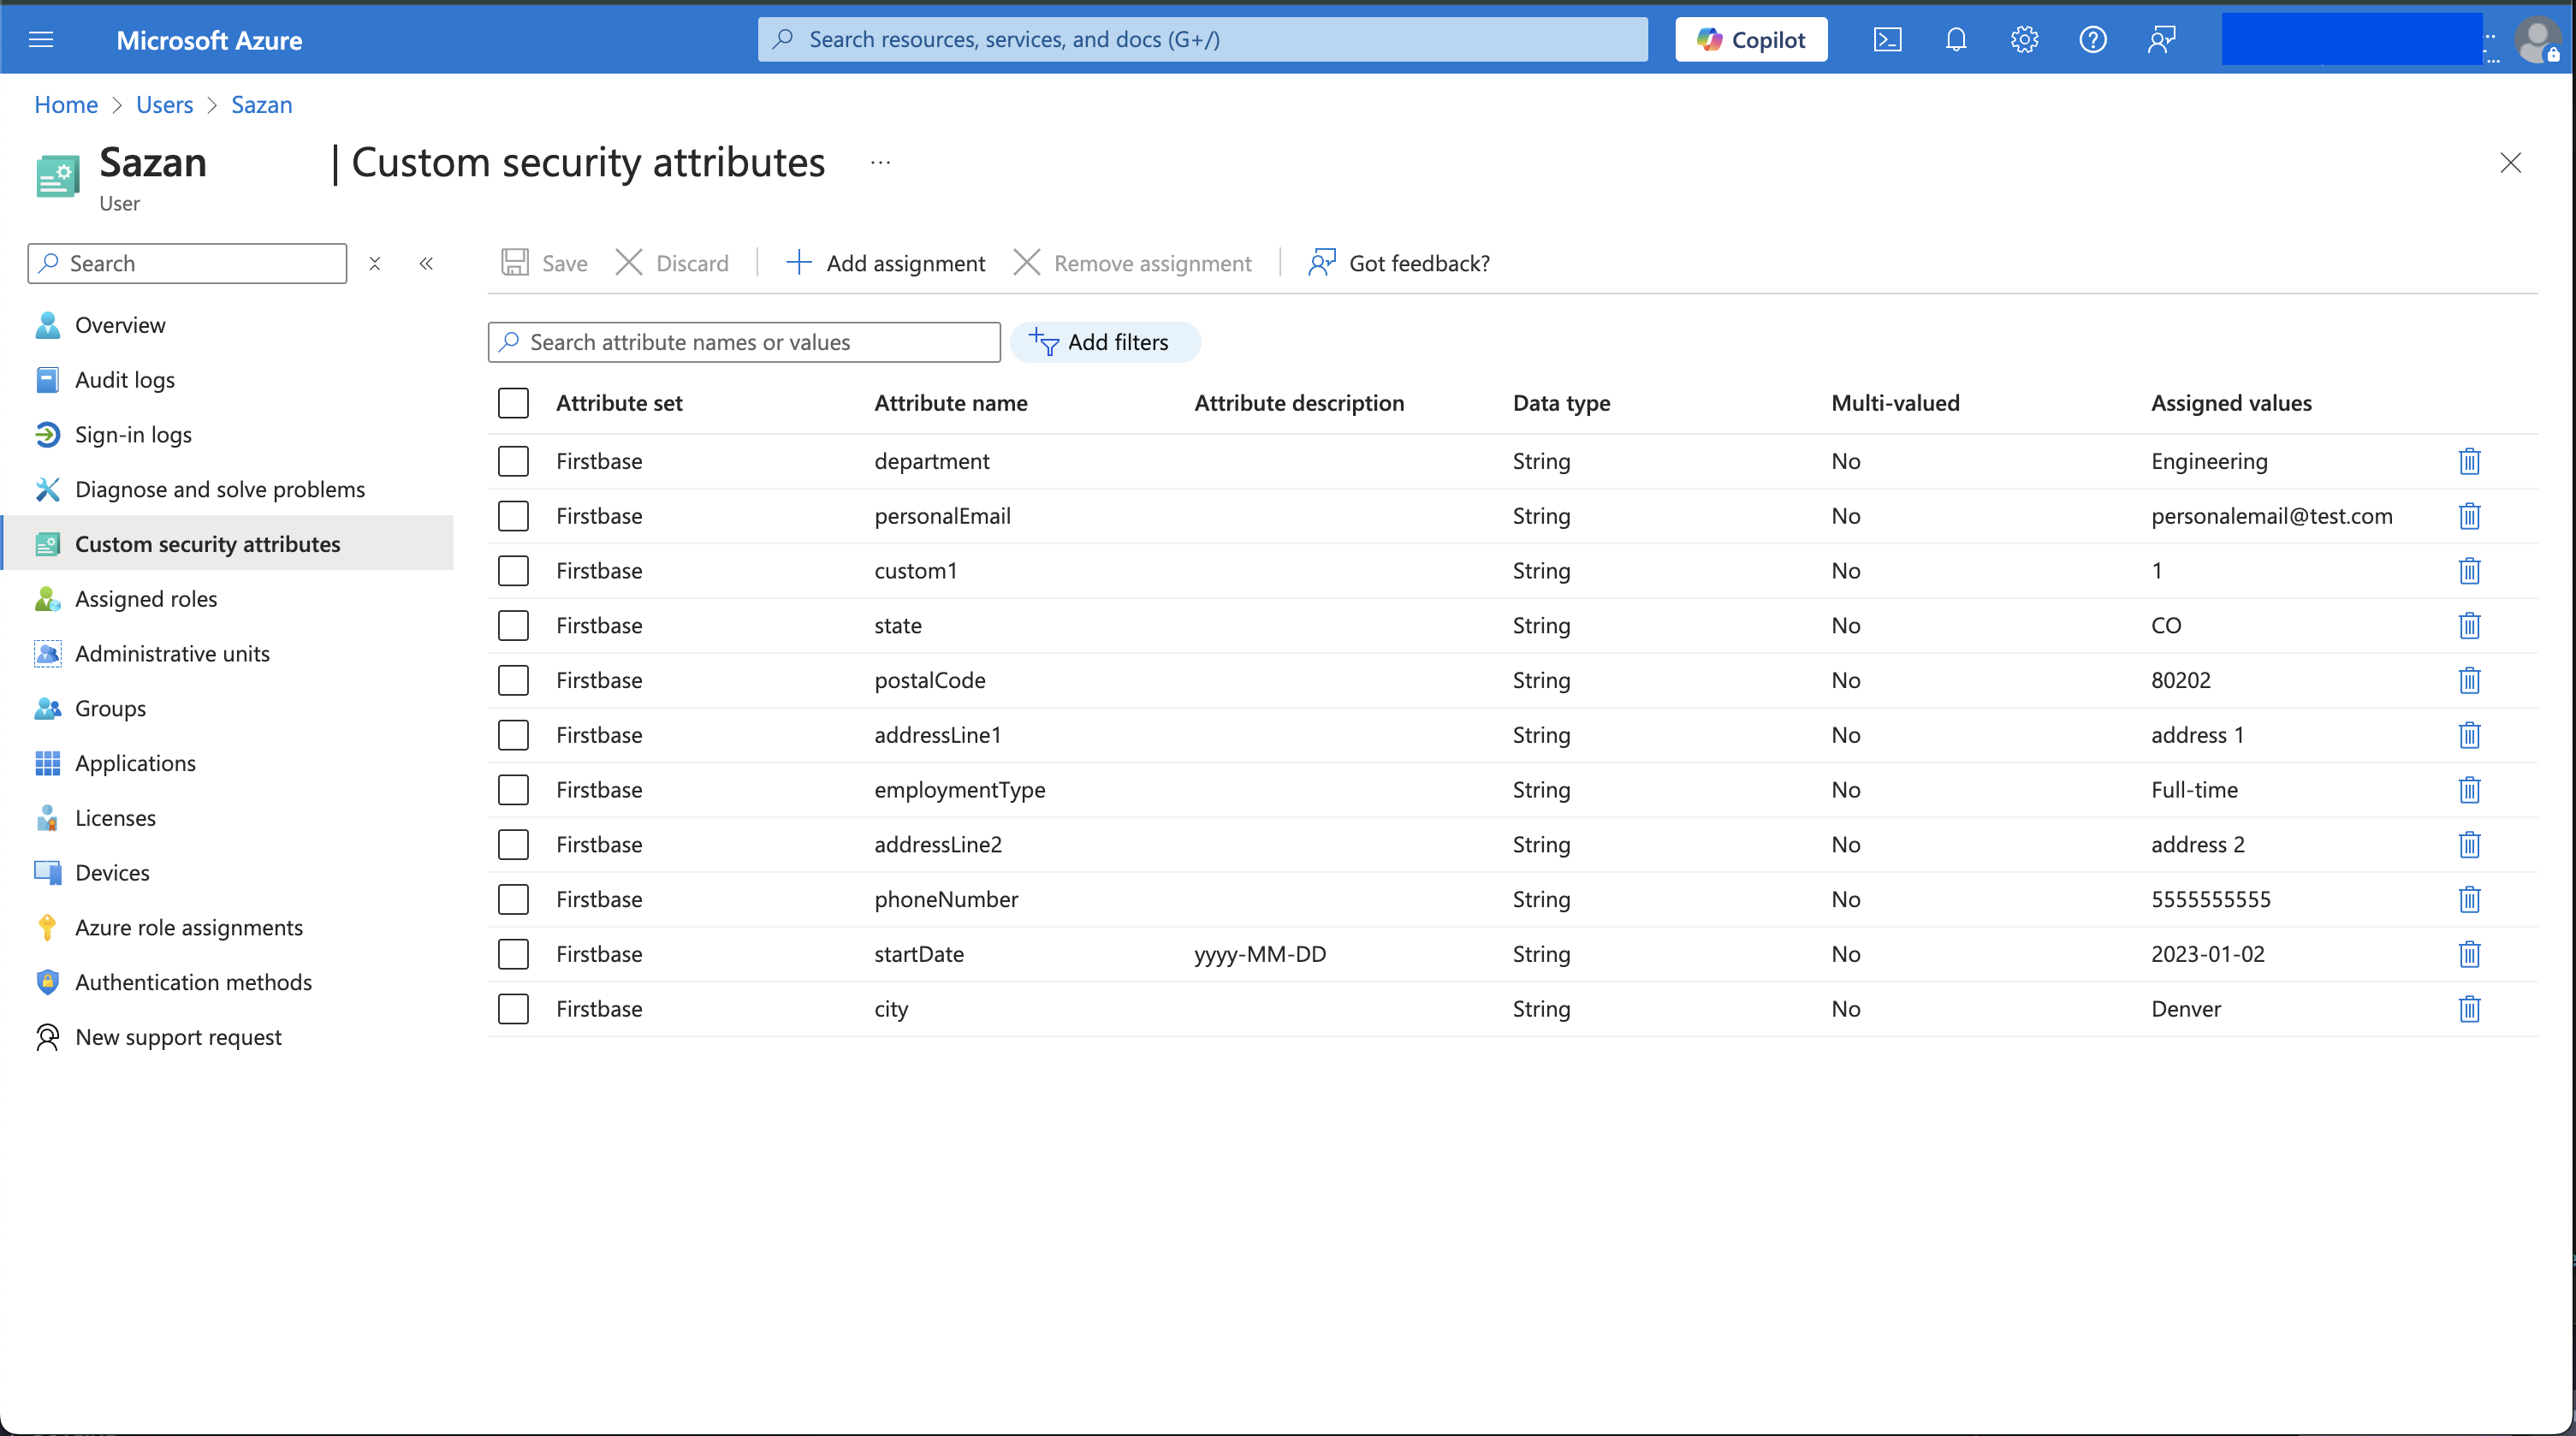Open the Cloud Shell terminal

click(1889, 40)
